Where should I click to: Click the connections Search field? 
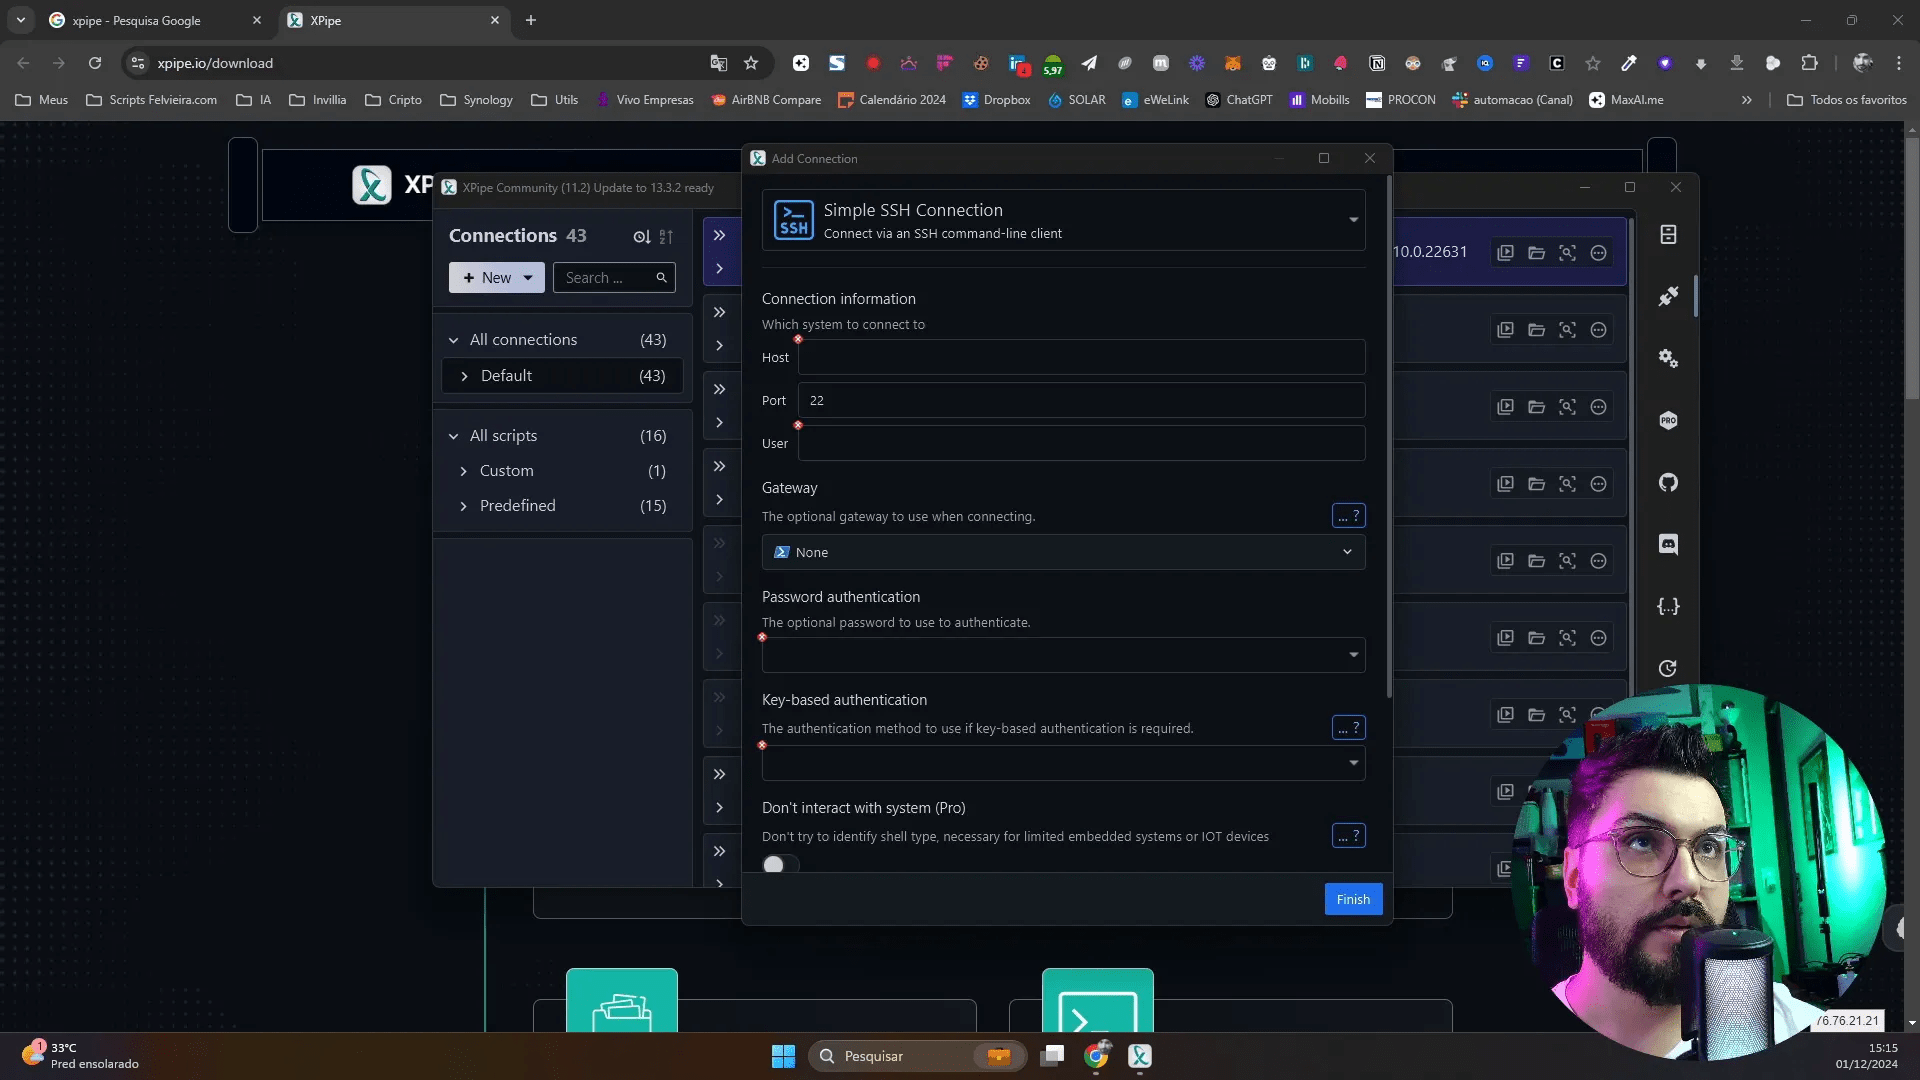pyautogui.click(x=614, y=278)
